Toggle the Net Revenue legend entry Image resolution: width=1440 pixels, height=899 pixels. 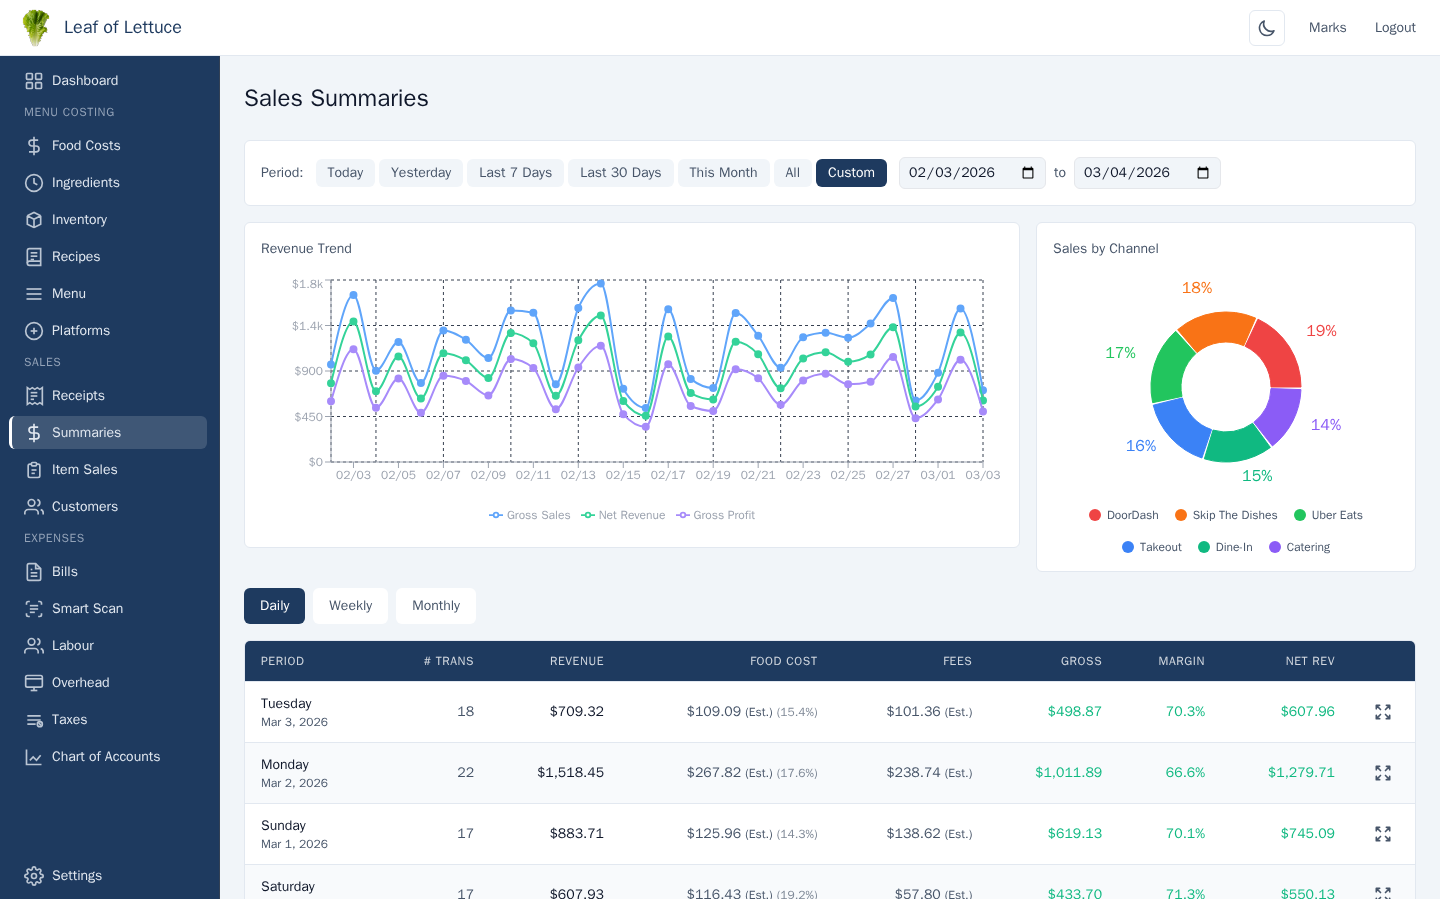pos(622,516)
